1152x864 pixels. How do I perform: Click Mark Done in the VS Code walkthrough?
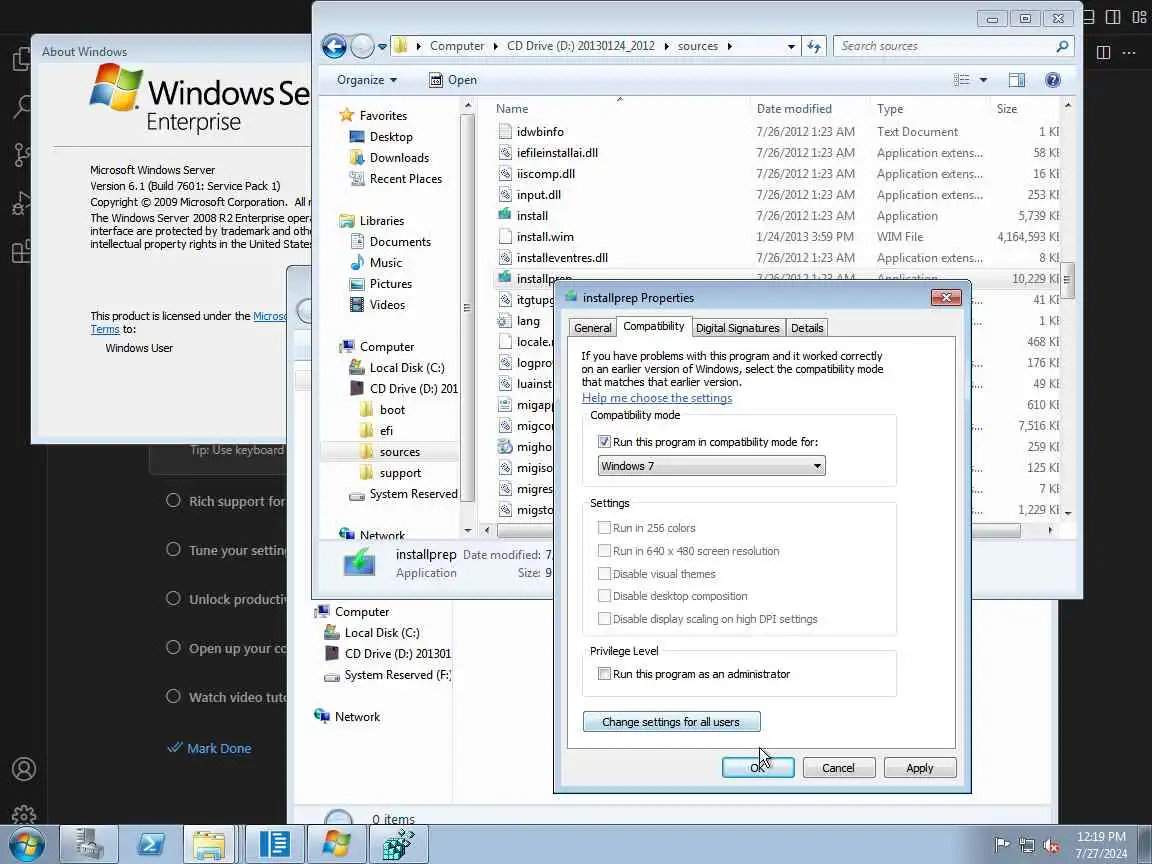tap(209, 748)
